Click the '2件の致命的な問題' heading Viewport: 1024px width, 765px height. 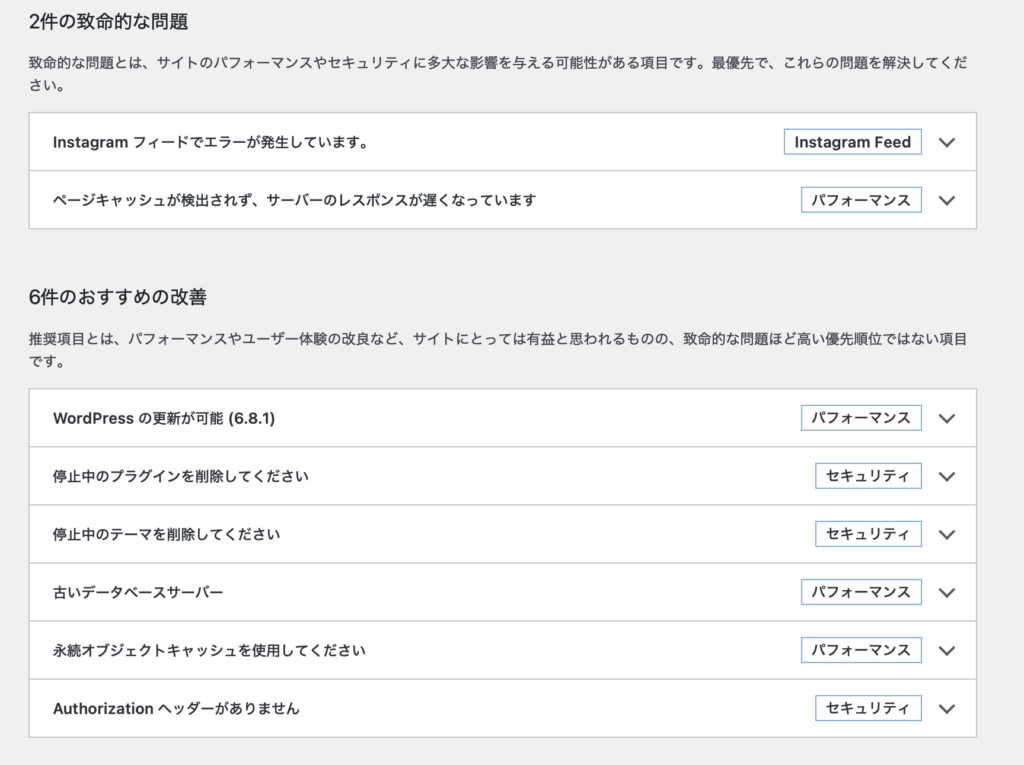tap(108, 22)
